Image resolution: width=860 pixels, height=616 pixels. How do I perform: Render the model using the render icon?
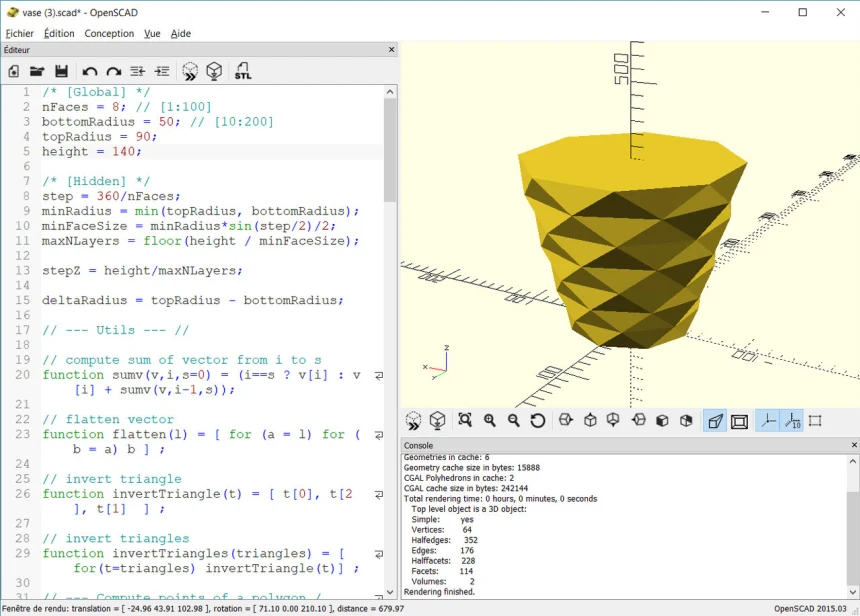click(215, 71)
